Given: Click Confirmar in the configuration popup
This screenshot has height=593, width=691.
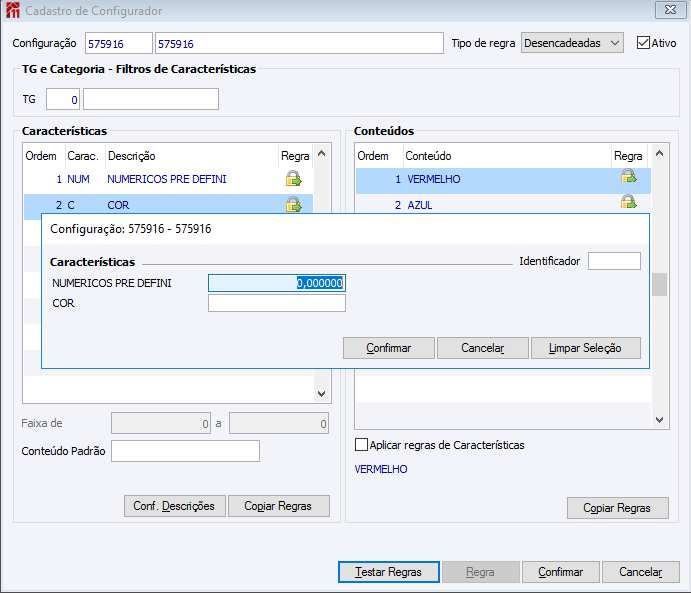Looking at the screenshot, I should coord(389,348).
